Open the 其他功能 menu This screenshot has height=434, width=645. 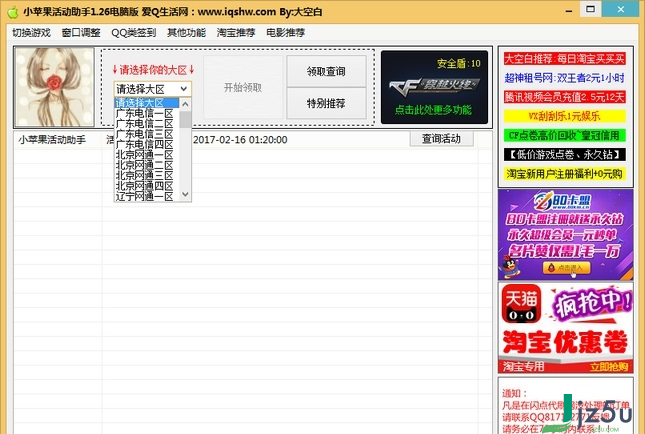[186, 32]
